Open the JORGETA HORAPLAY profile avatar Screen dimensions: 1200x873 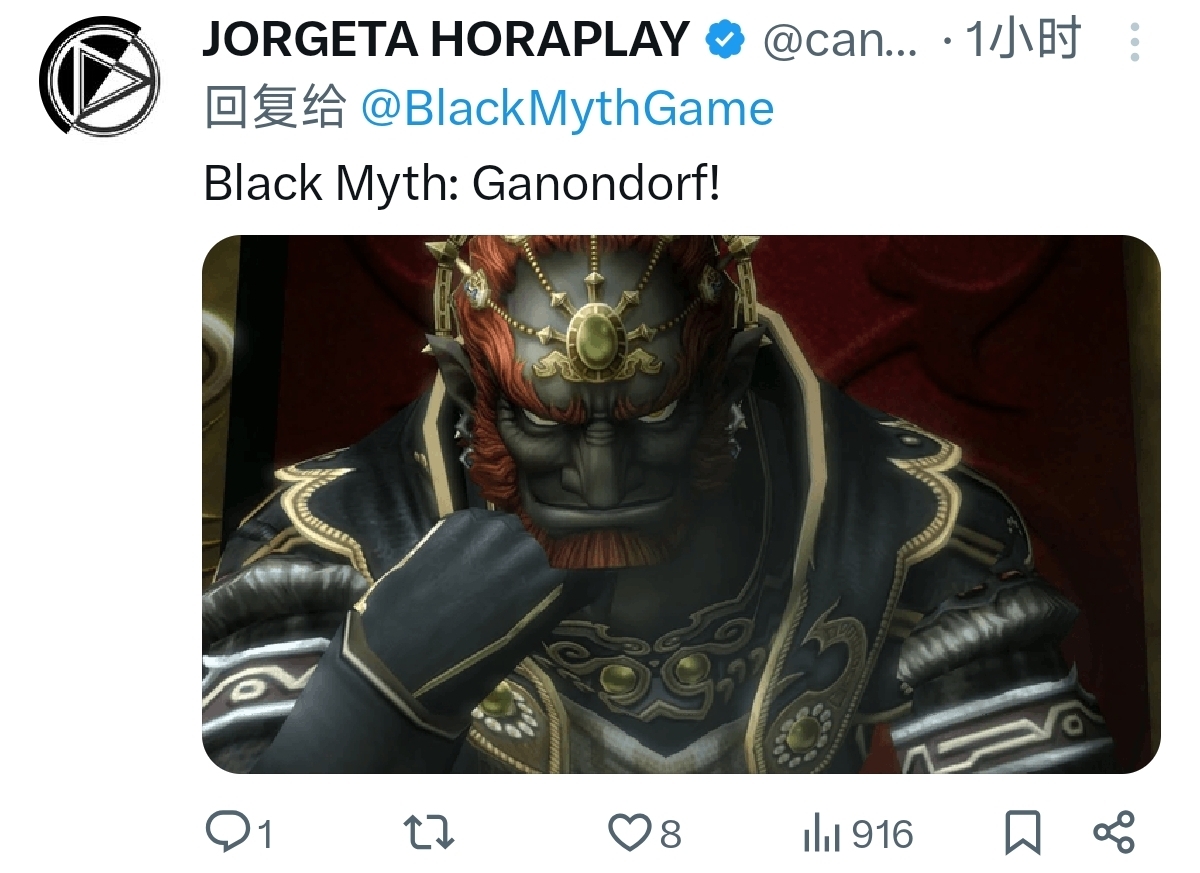pyautogui.click(x=100, y=75)
